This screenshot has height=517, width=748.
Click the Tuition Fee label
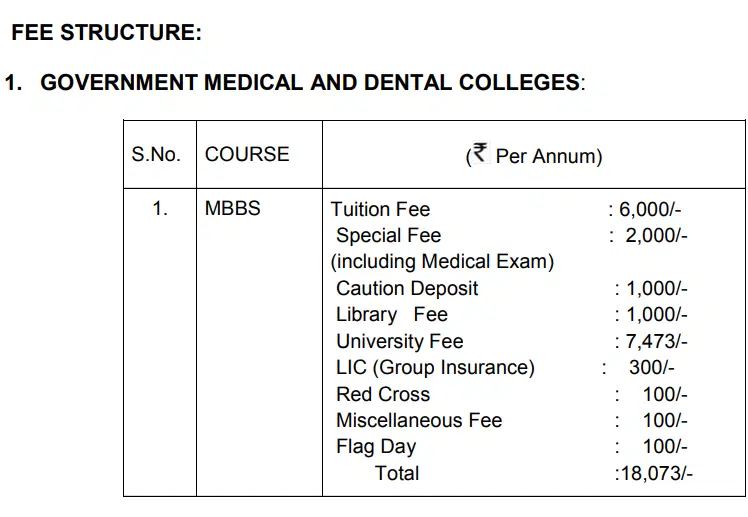pyautogui.click(x=380, y=209)
